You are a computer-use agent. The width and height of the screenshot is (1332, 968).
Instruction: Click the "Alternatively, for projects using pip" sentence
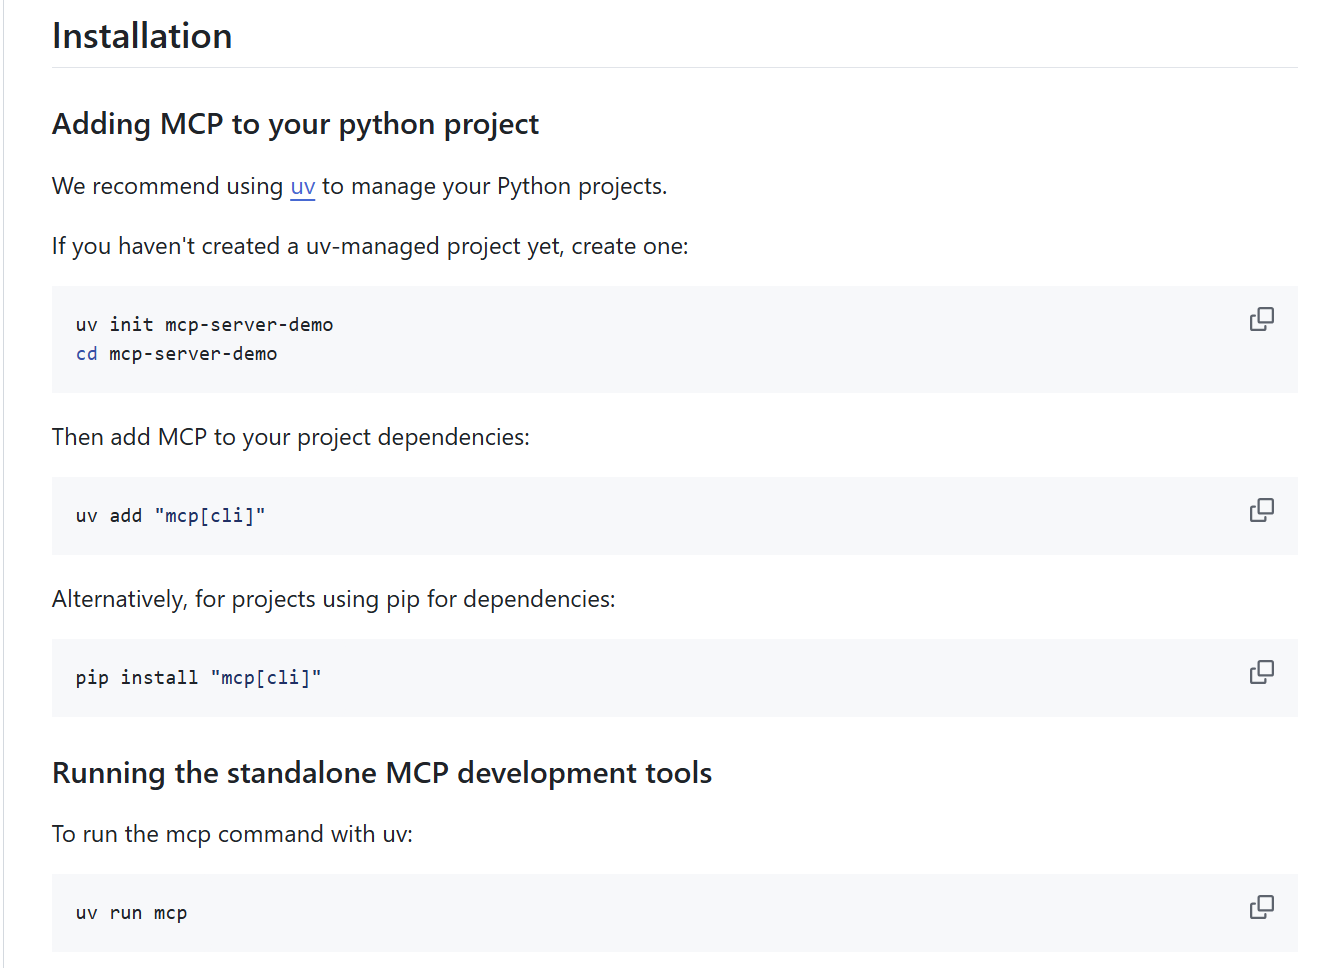[x=333, y=600]
